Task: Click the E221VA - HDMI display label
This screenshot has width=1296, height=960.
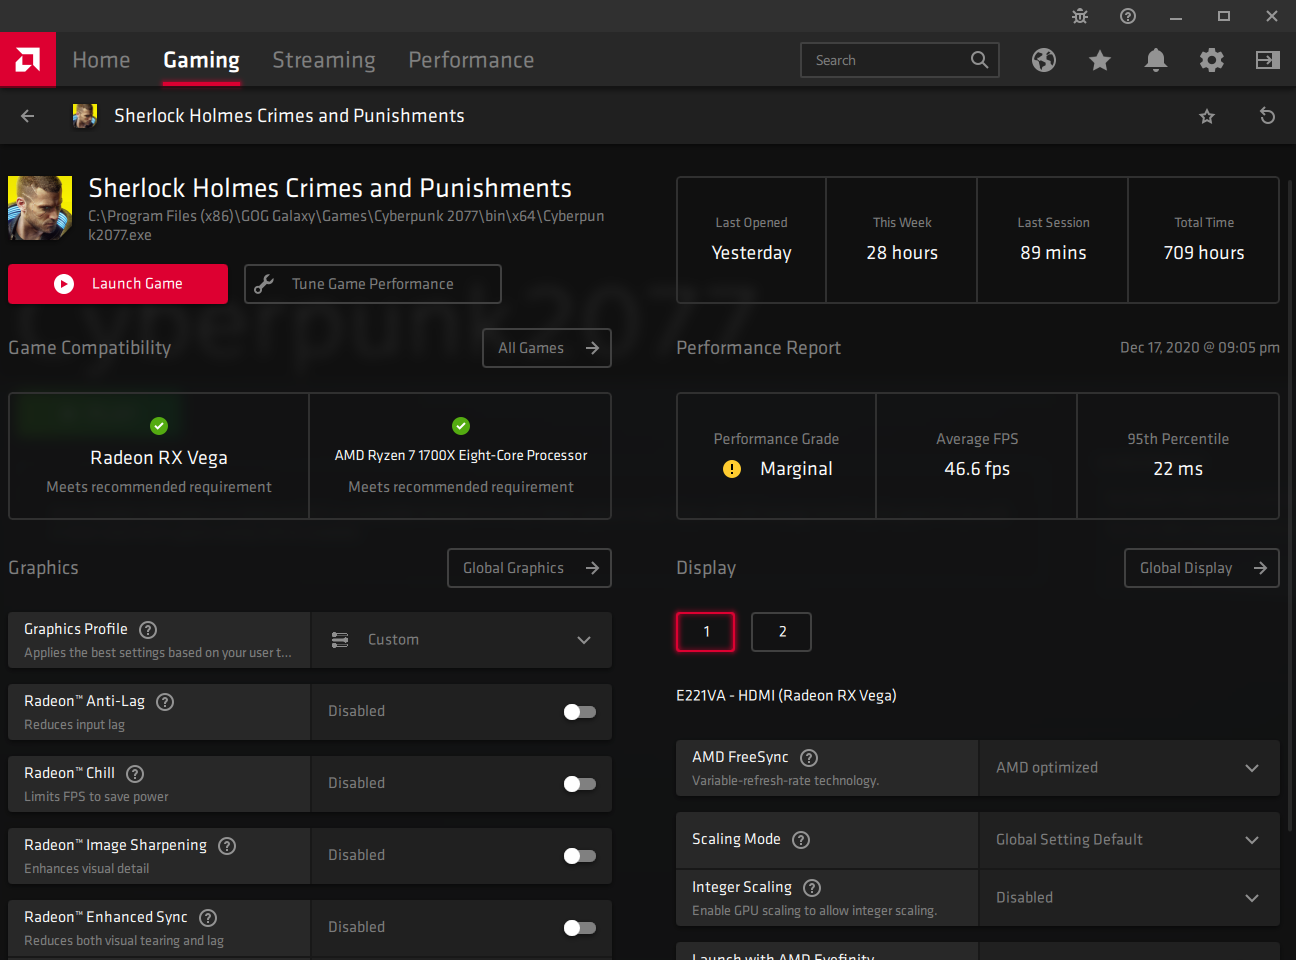Action: coord(786,696)
